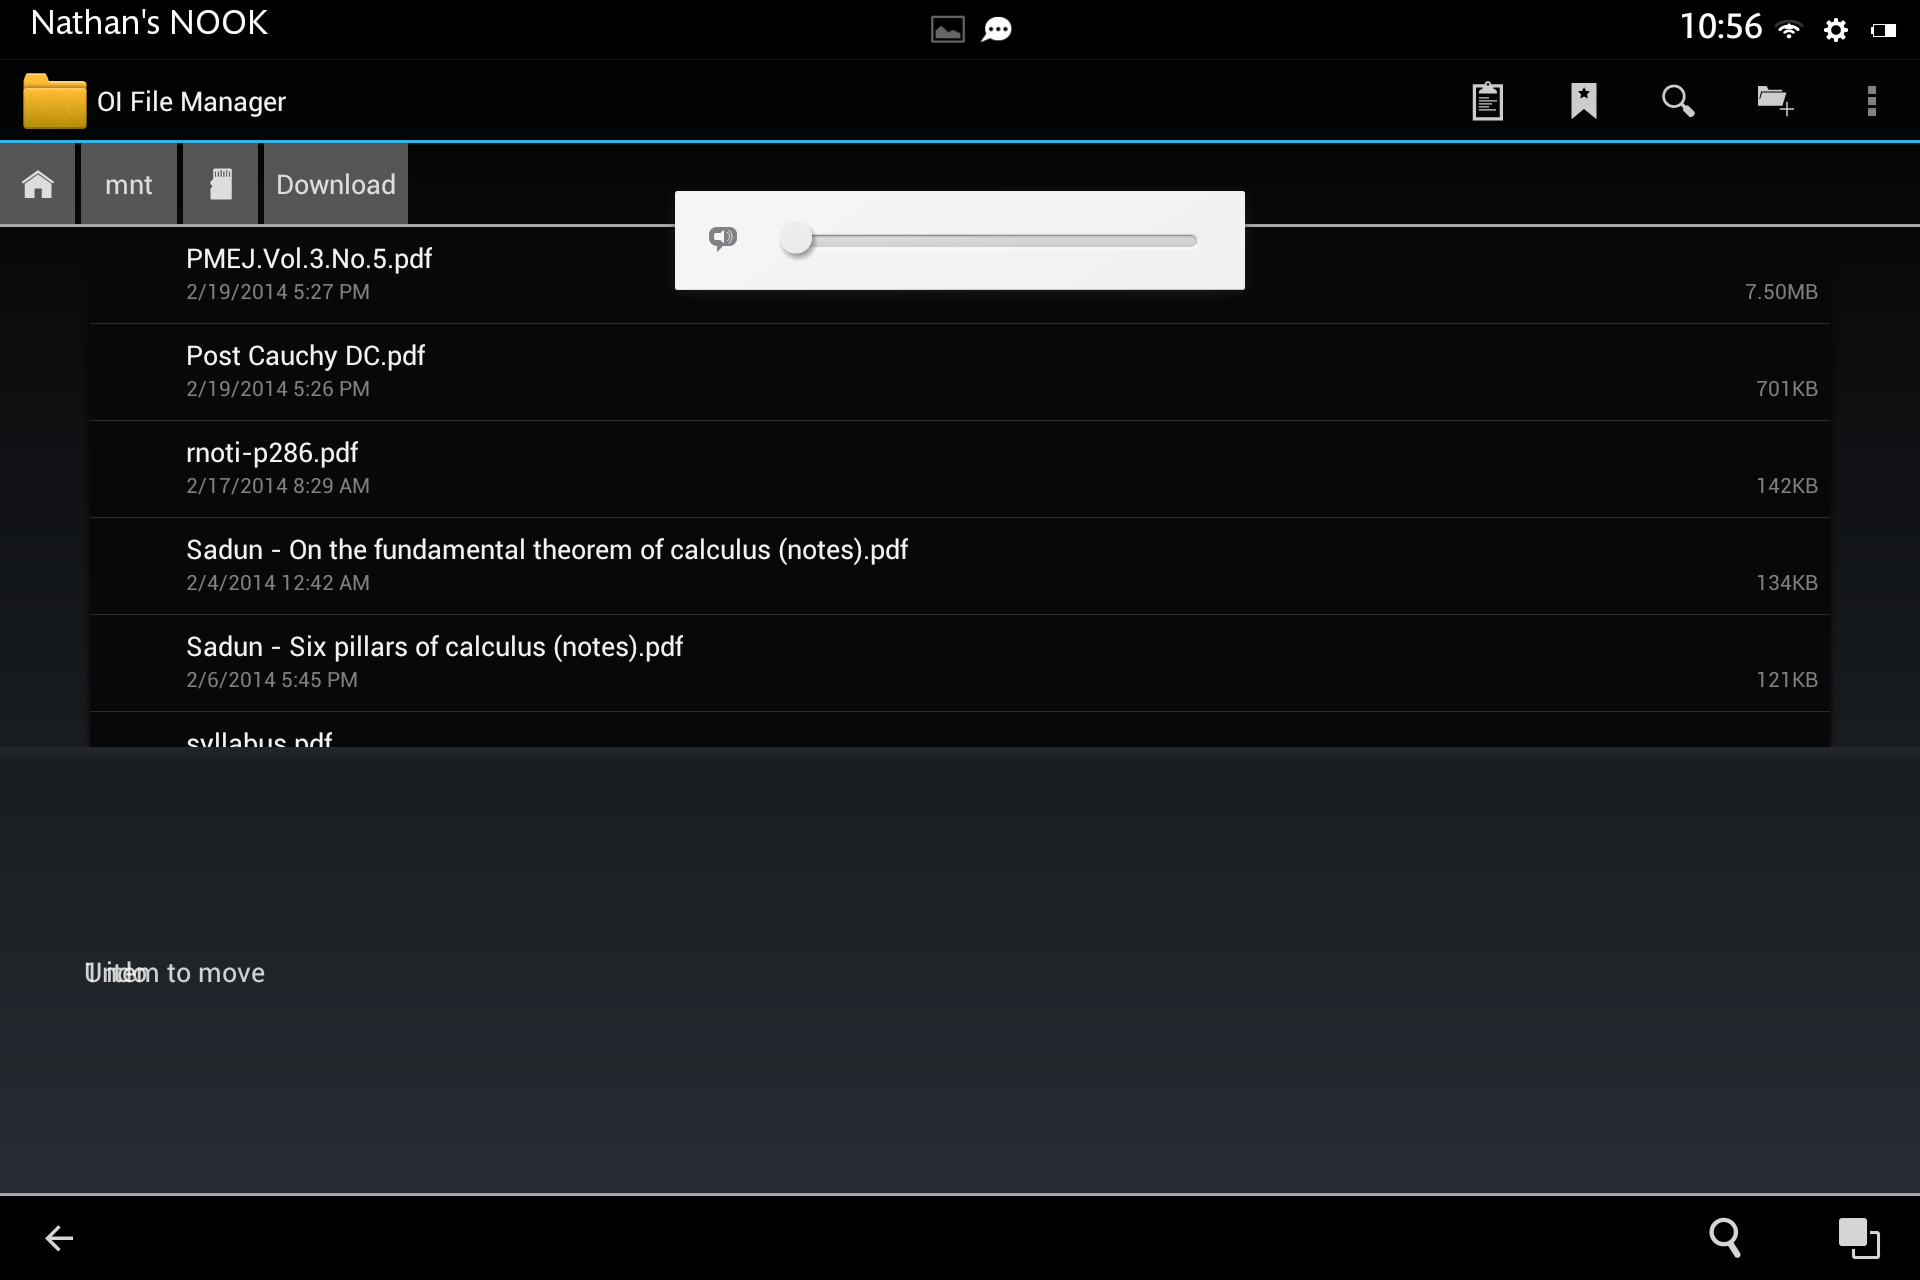The image size is (1920, 1280).
Task: Open Post Cauchy DC.pdf file
Action: pyautogui.click(x=960, y=371)
